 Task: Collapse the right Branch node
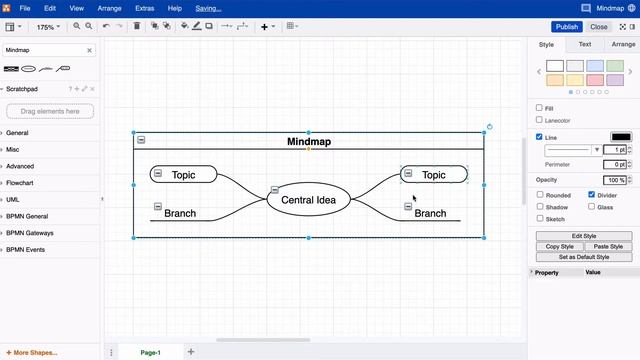pyautogui.click(x=408, y=207)
